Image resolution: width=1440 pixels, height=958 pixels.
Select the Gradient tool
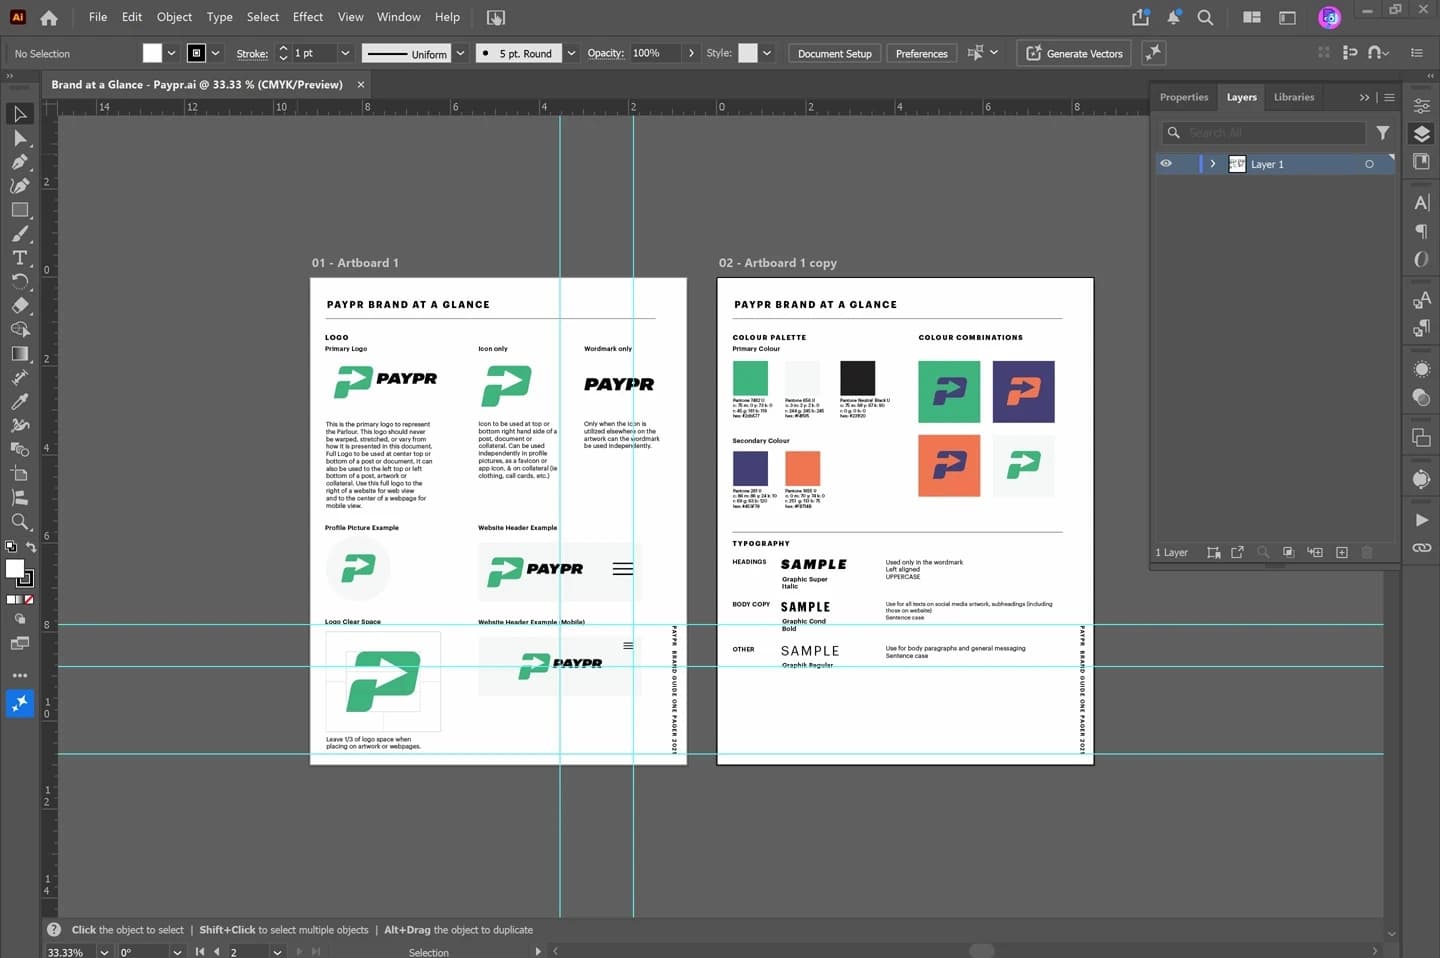[19, 354]
